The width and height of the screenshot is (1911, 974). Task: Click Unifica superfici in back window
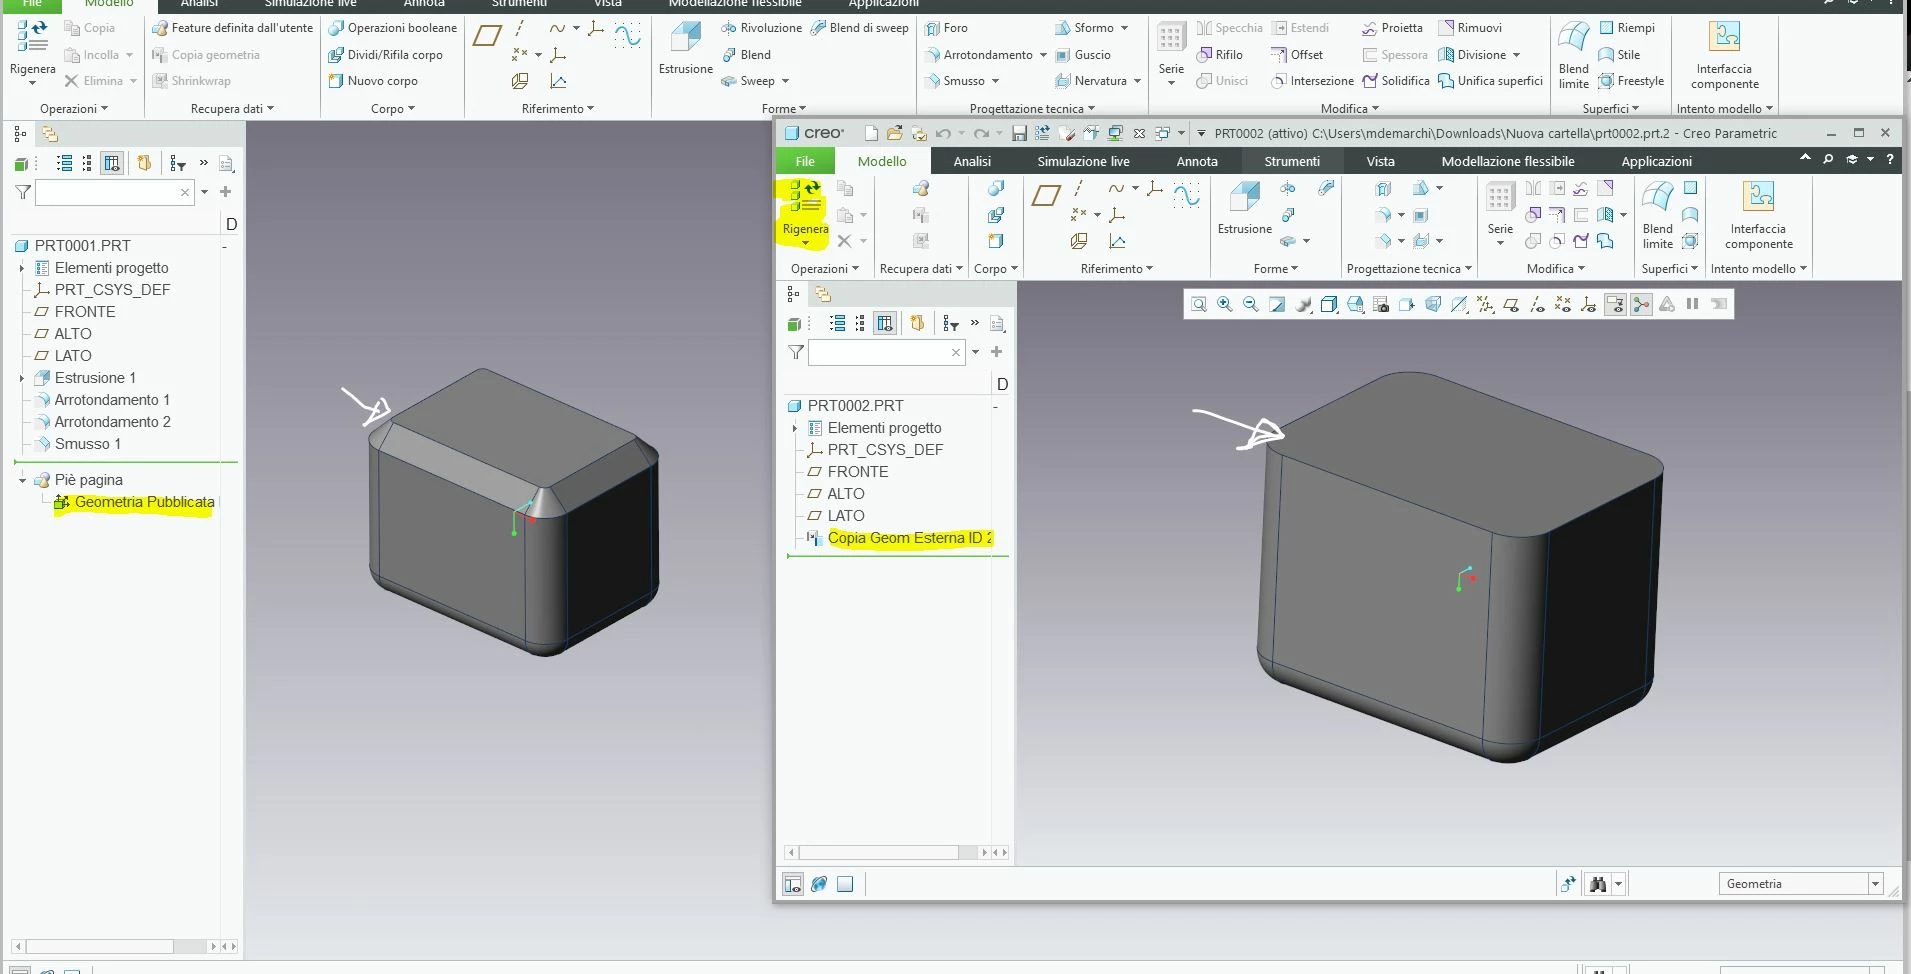point(1490,81)
